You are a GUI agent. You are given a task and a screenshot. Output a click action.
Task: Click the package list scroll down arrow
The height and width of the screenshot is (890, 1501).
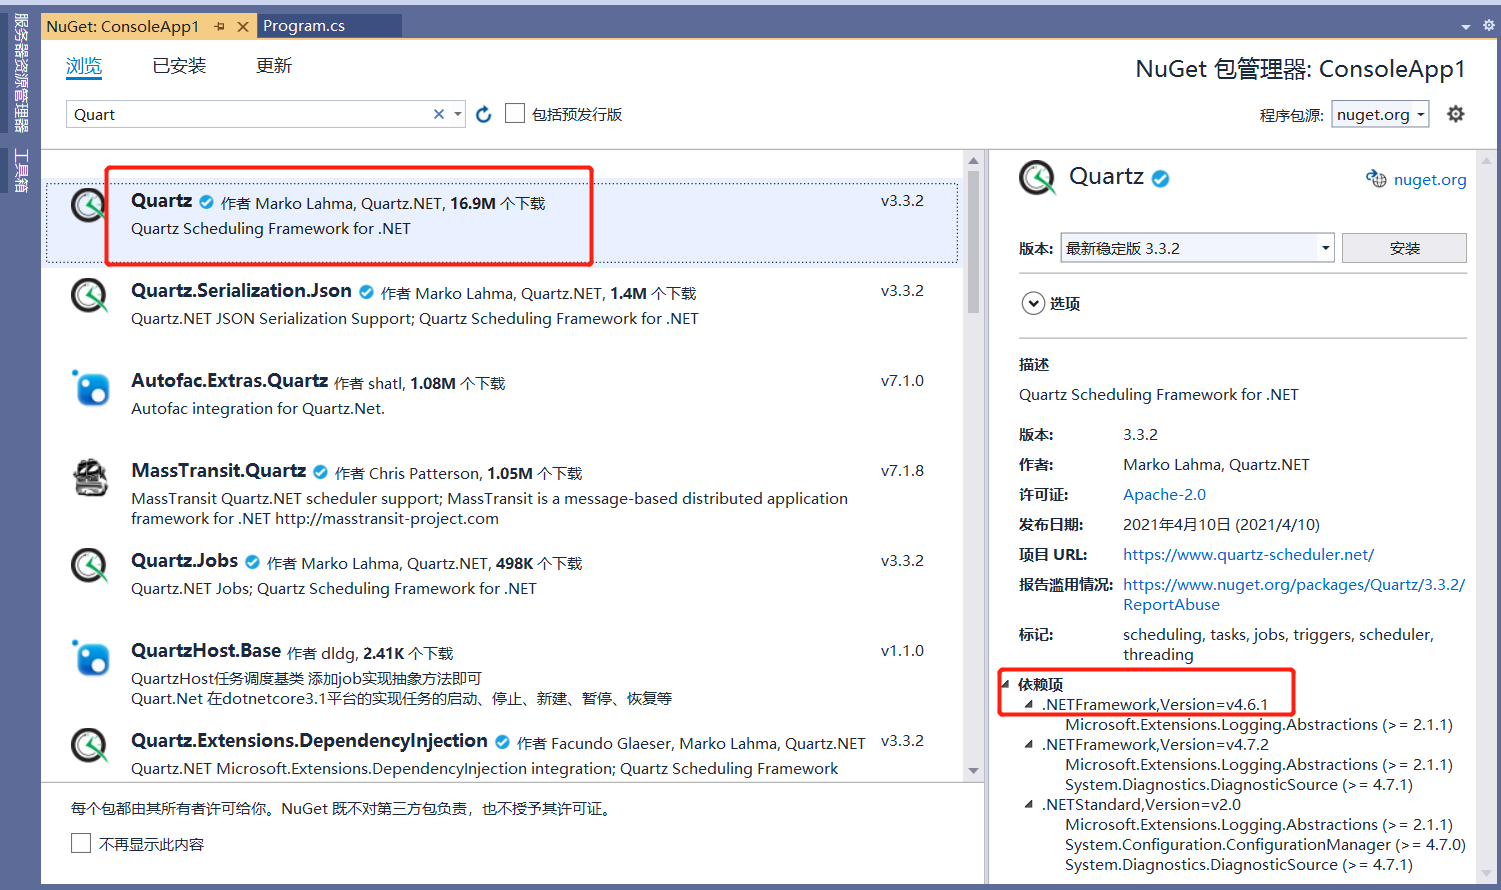(974, 771)
